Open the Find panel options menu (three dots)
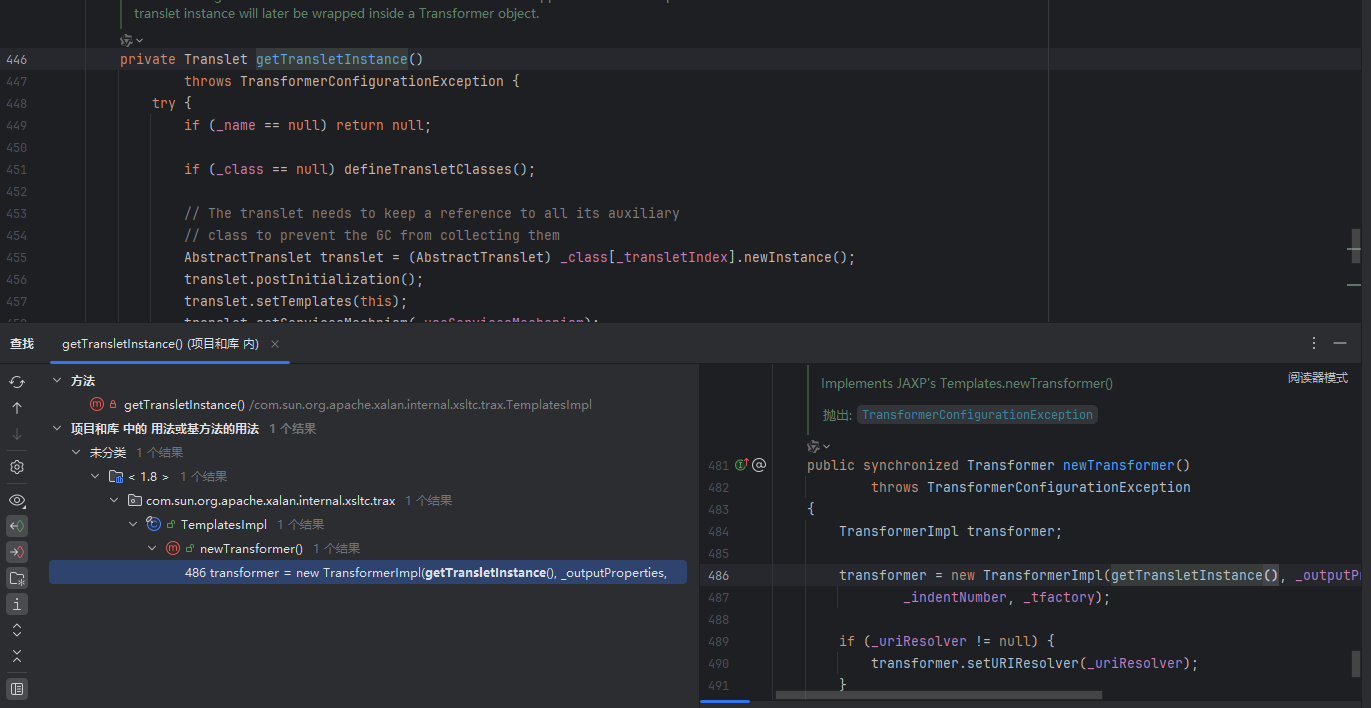1371x708 pixels. (x=1314, y=343)
